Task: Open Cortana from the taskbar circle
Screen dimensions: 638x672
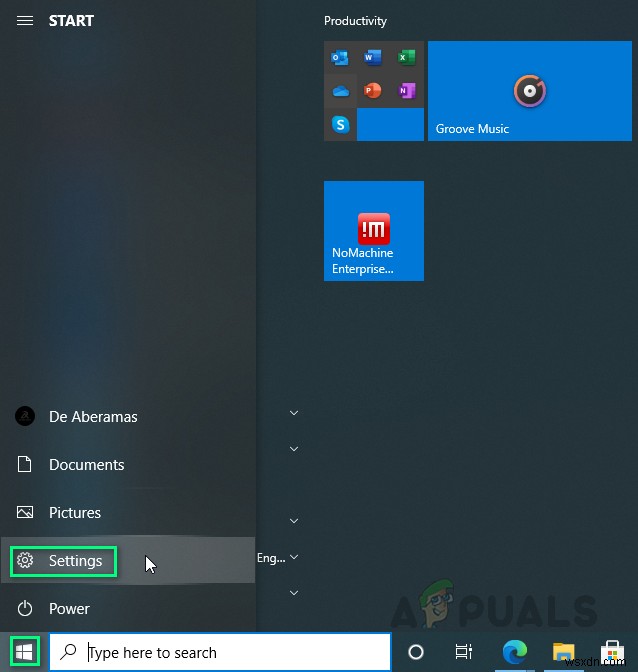Action: [416, 652]
